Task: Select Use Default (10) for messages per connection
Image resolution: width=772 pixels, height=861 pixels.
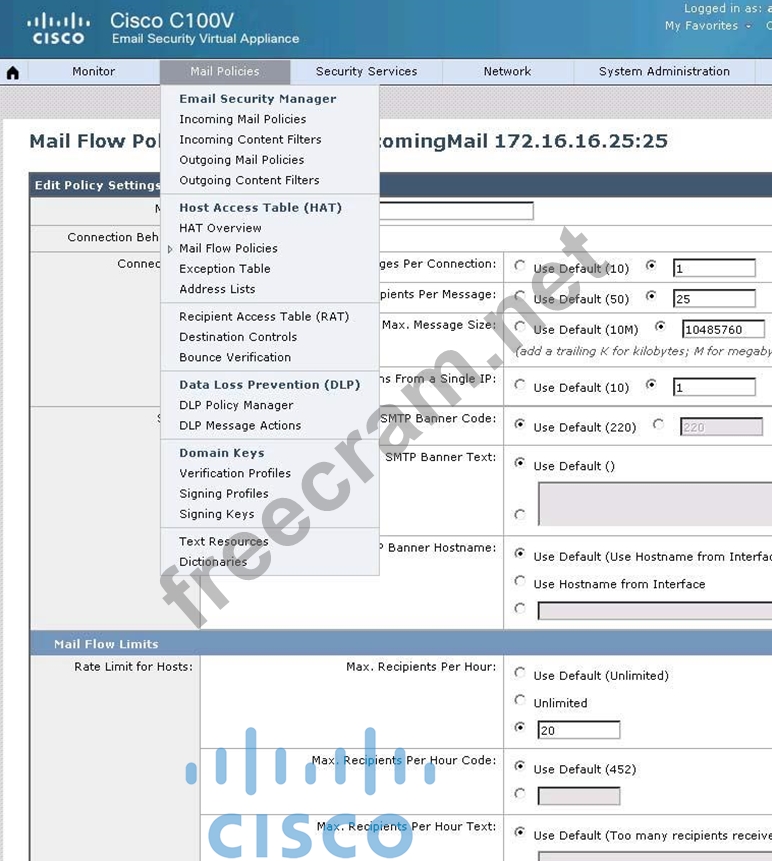Action: point(520,266)
